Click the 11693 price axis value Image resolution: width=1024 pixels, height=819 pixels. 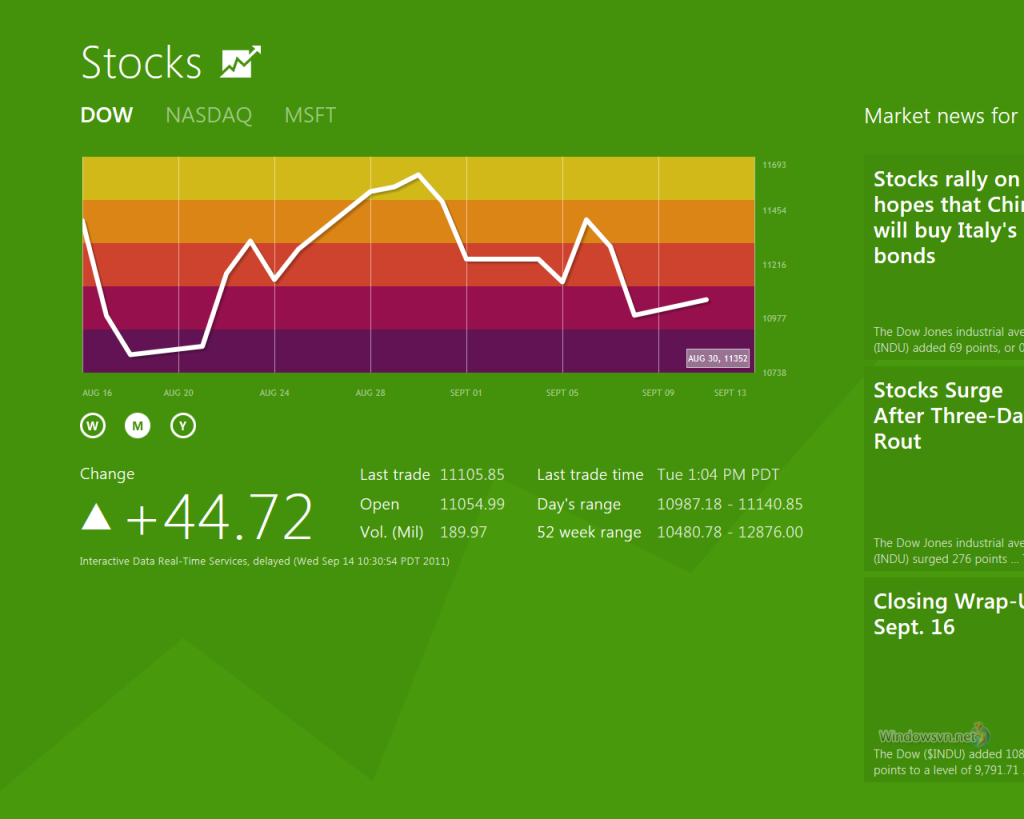point(775,165)
